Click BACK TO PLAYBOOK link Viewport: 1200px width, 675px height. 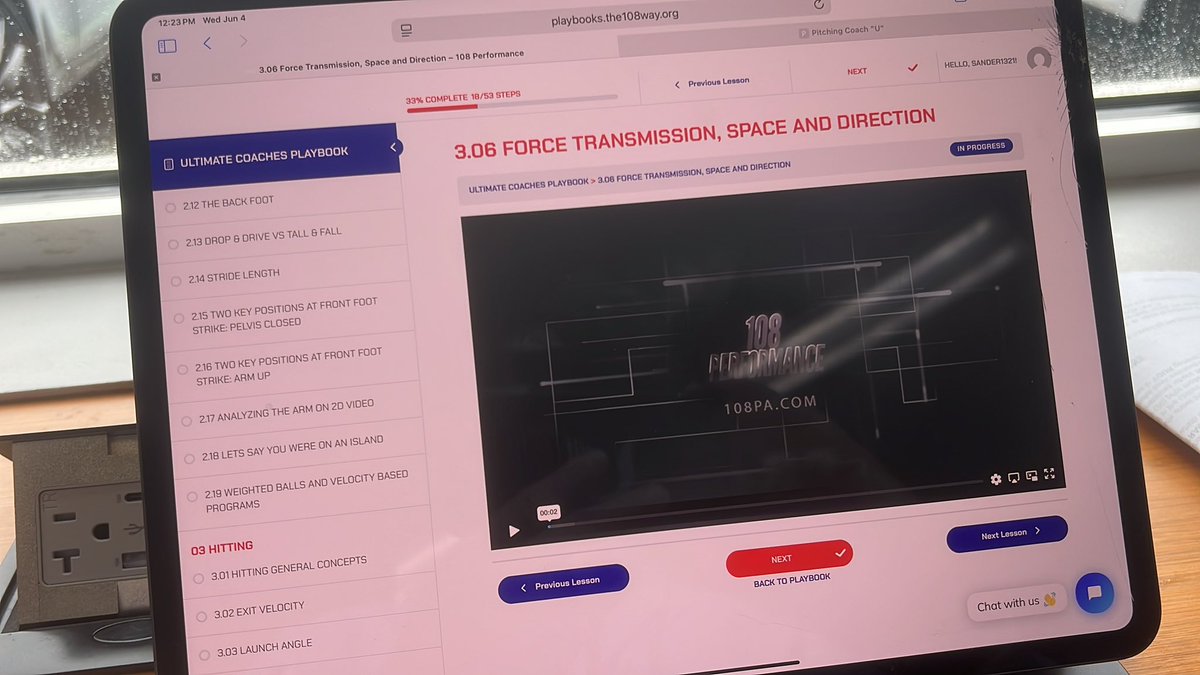tap(792, 580)
